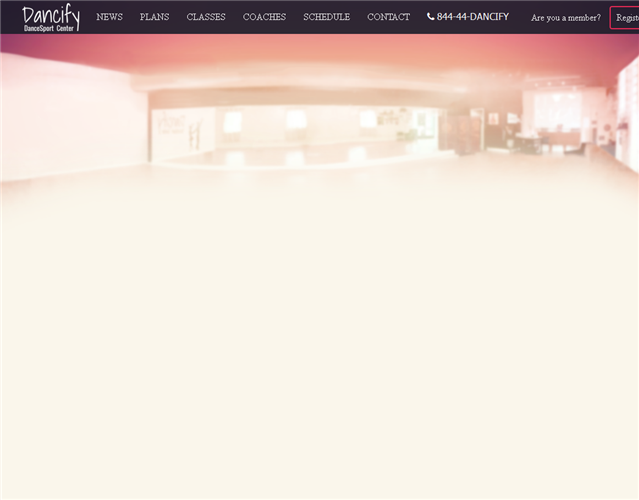The height and width of the screenshot is (500, 639).
Task: Navigate to the CONTACT page
Action: click(x=388, y=17)
